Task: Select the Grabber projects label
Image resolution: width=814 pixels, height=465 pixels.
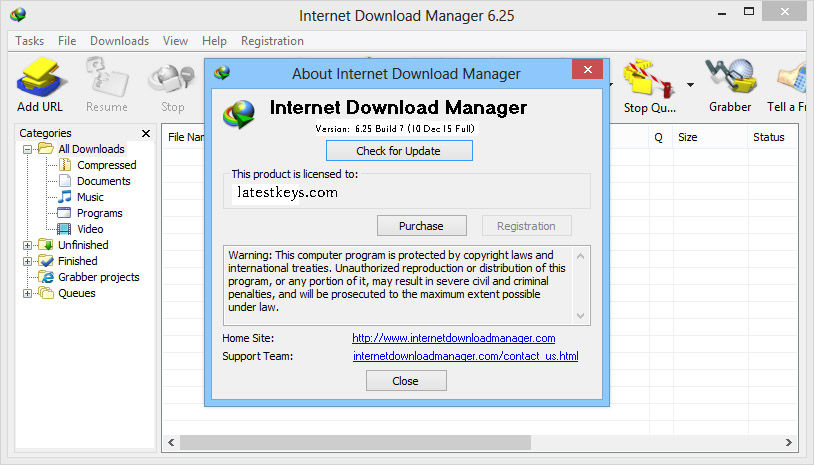Action: tap(99, 277)
